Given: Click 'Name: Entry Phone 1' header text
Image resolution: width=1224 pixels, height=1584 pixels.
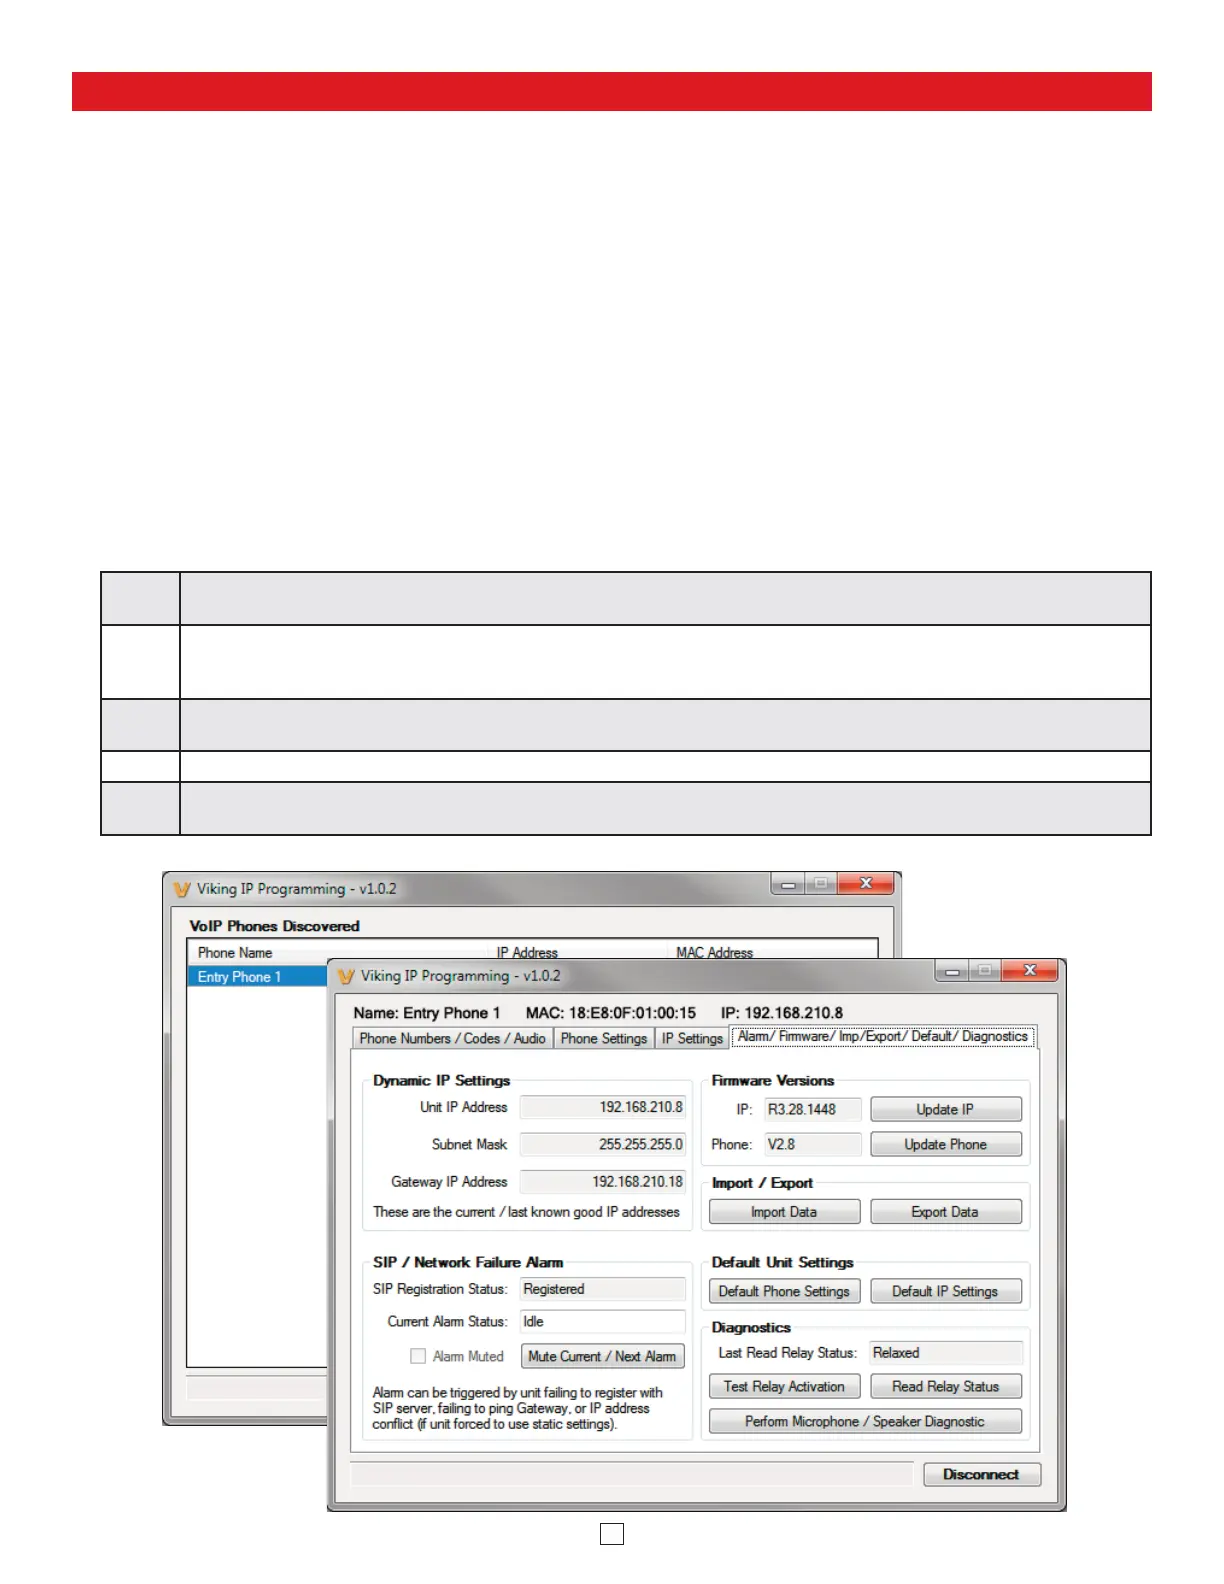Looking at the screenshot, I should (427, 1013).
